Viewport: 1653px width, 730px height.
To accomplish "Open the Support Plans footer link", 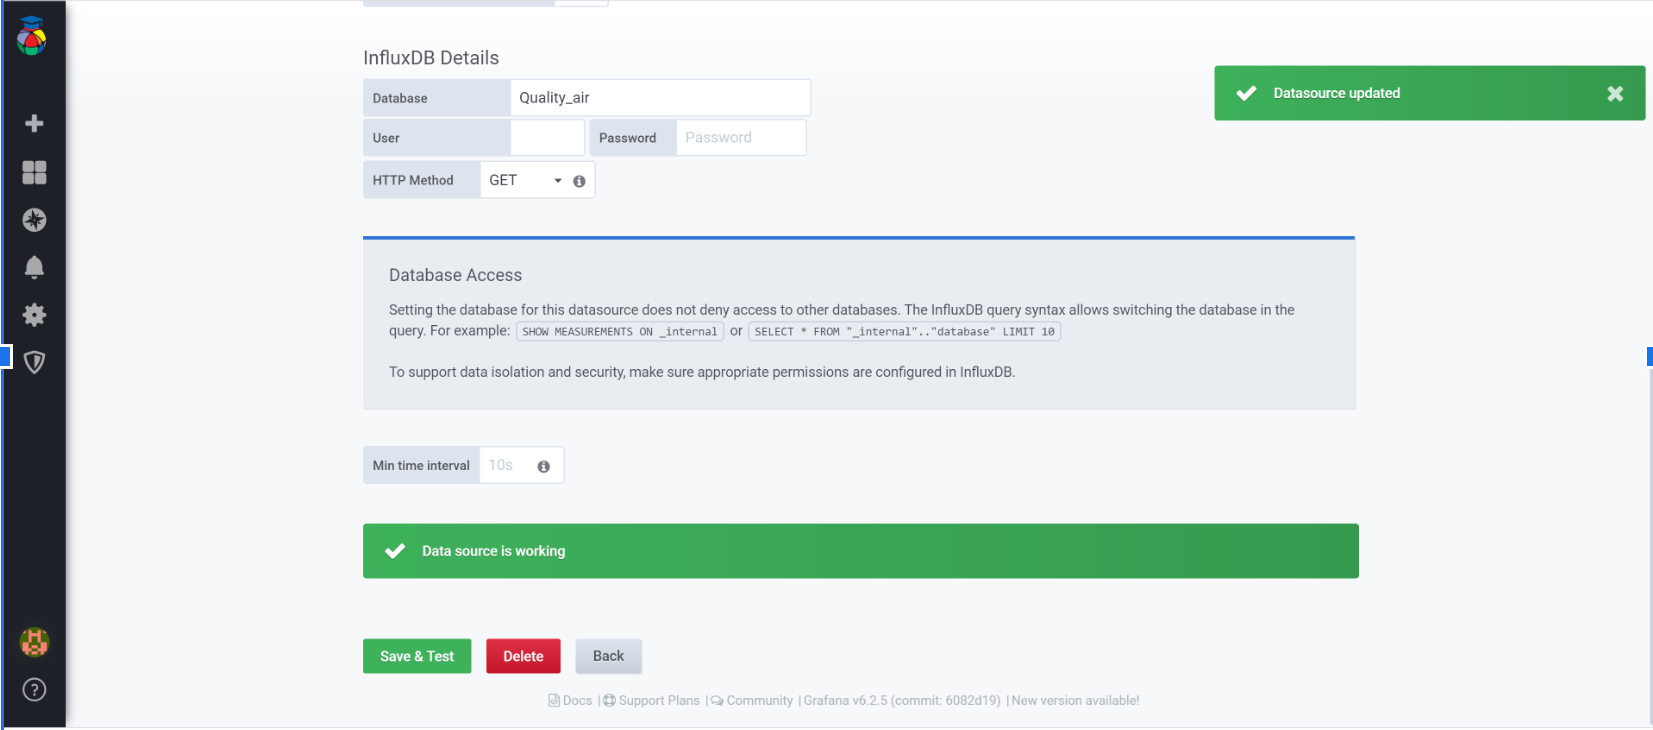I will (651, 701).
